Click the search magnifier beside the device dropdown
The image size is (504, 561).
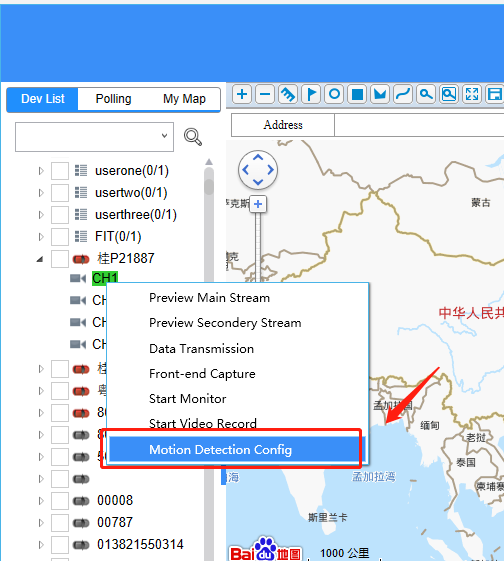tap(193, 137)
